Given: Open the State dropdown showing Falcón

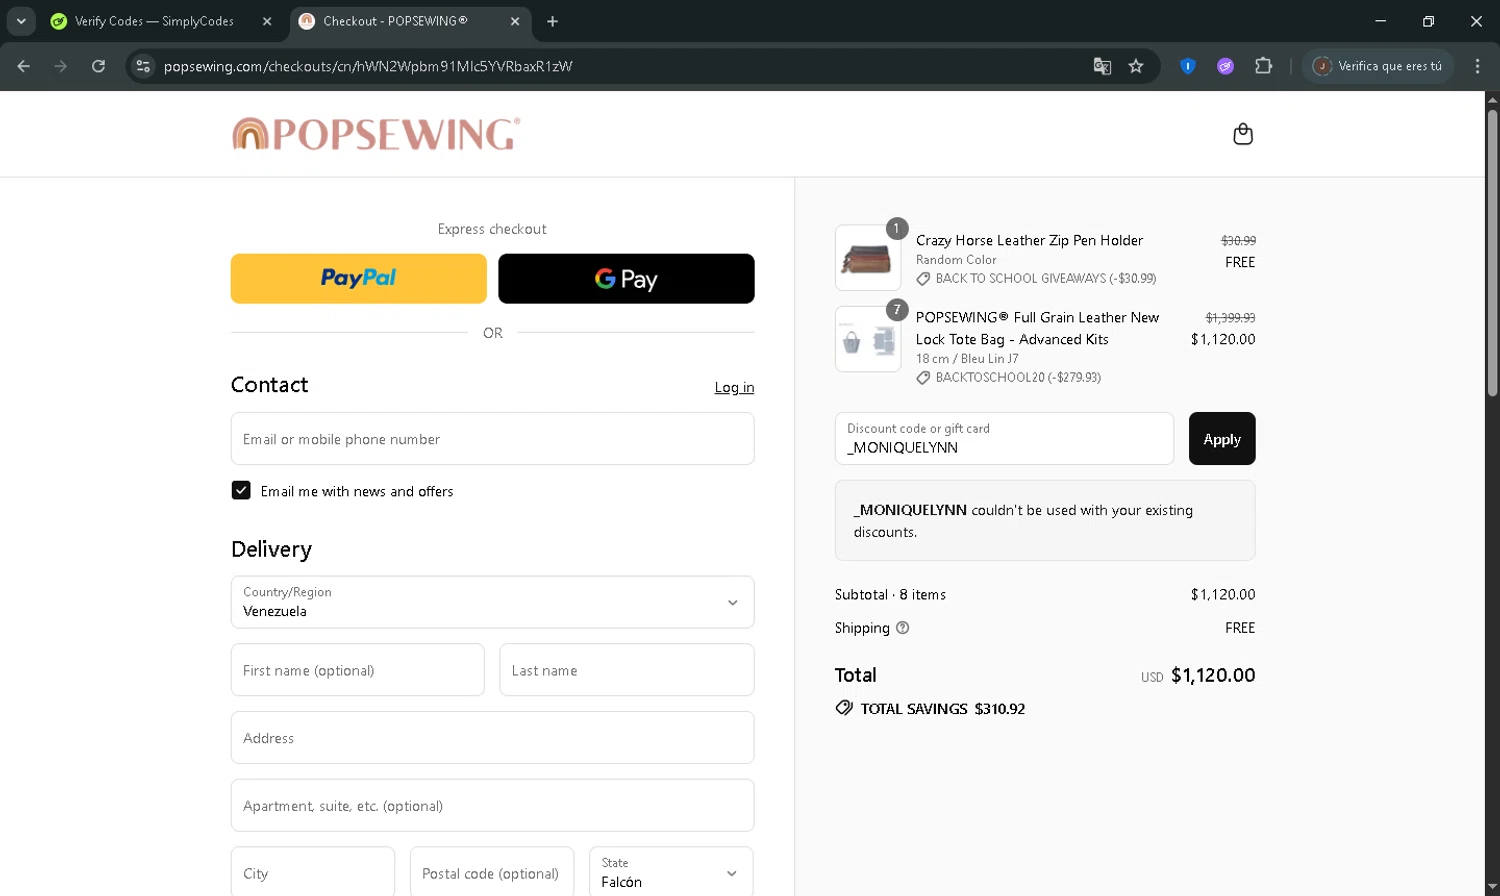Looking at the screenshot, I should (x=671, y=872).
